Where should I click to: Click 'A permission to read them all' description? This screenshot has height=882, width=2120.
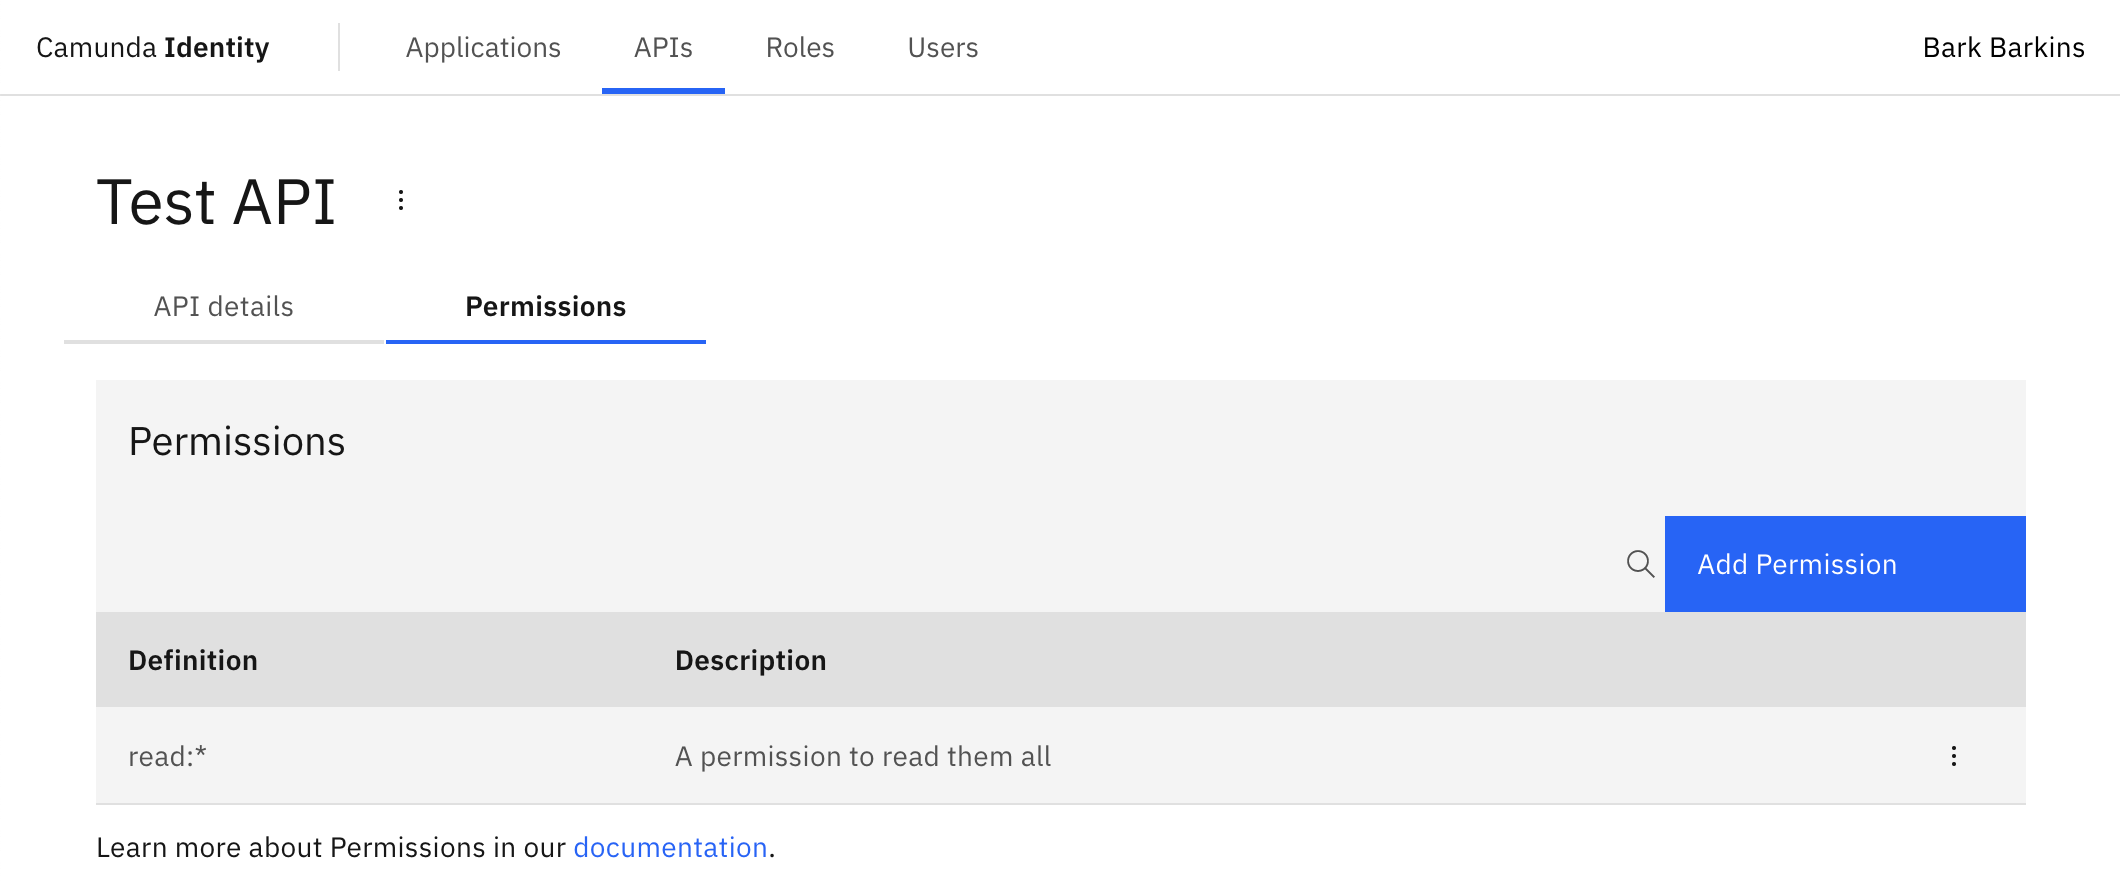tap(862, 756)
